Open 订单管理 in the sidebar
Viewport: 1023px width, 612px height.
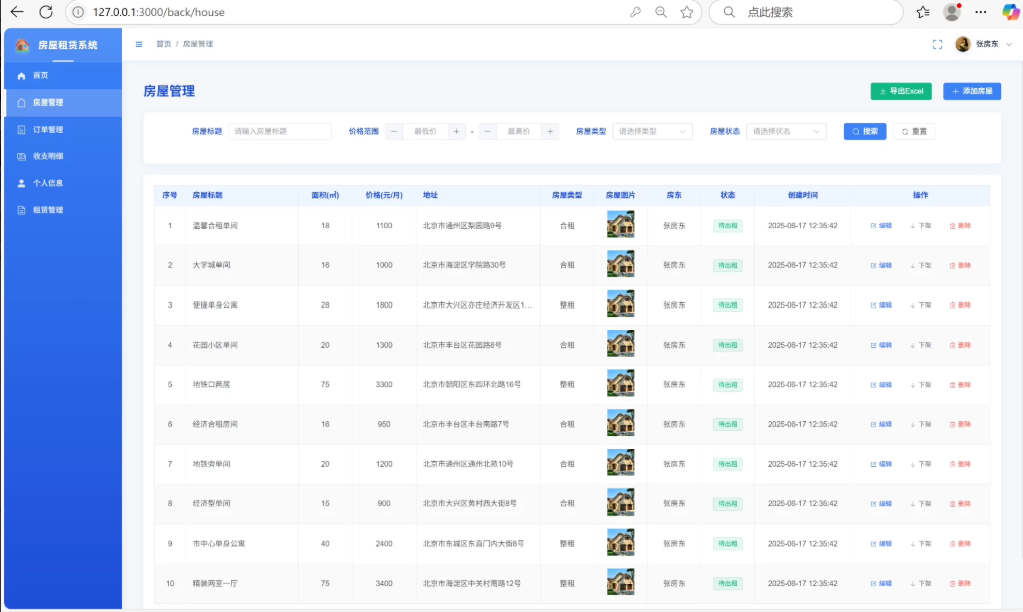tap(63, 130)
